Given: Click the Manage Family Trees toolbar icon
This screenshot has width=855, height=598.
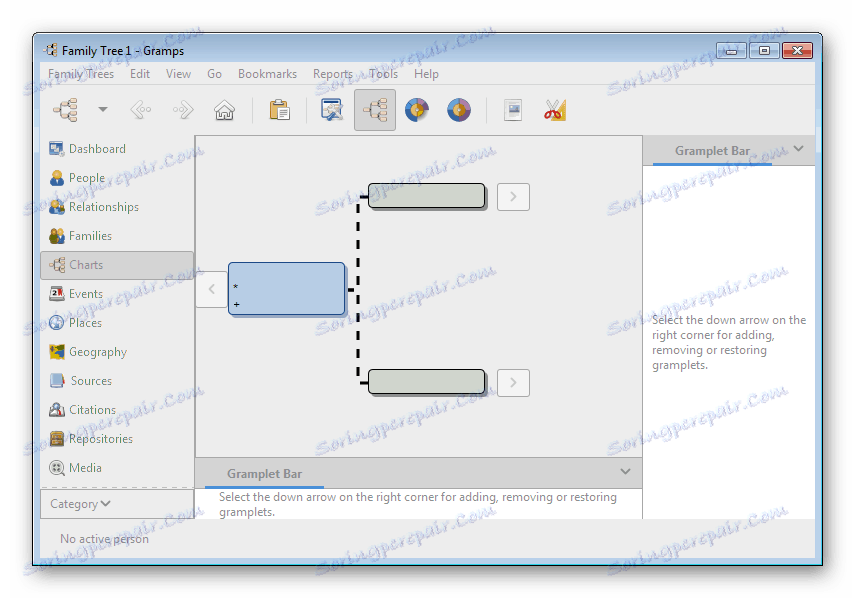Looking at the screenshot, I should pyautogui.click(x=66, y=110).
